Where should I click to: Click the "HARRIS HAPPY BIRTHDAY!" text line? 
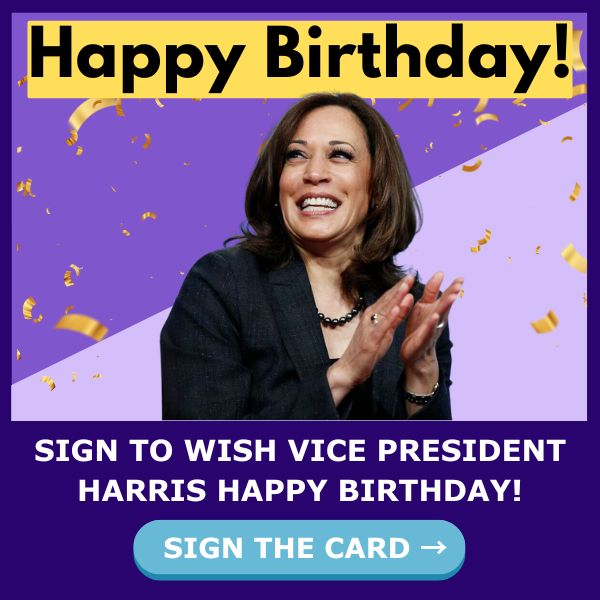point(300,490)
